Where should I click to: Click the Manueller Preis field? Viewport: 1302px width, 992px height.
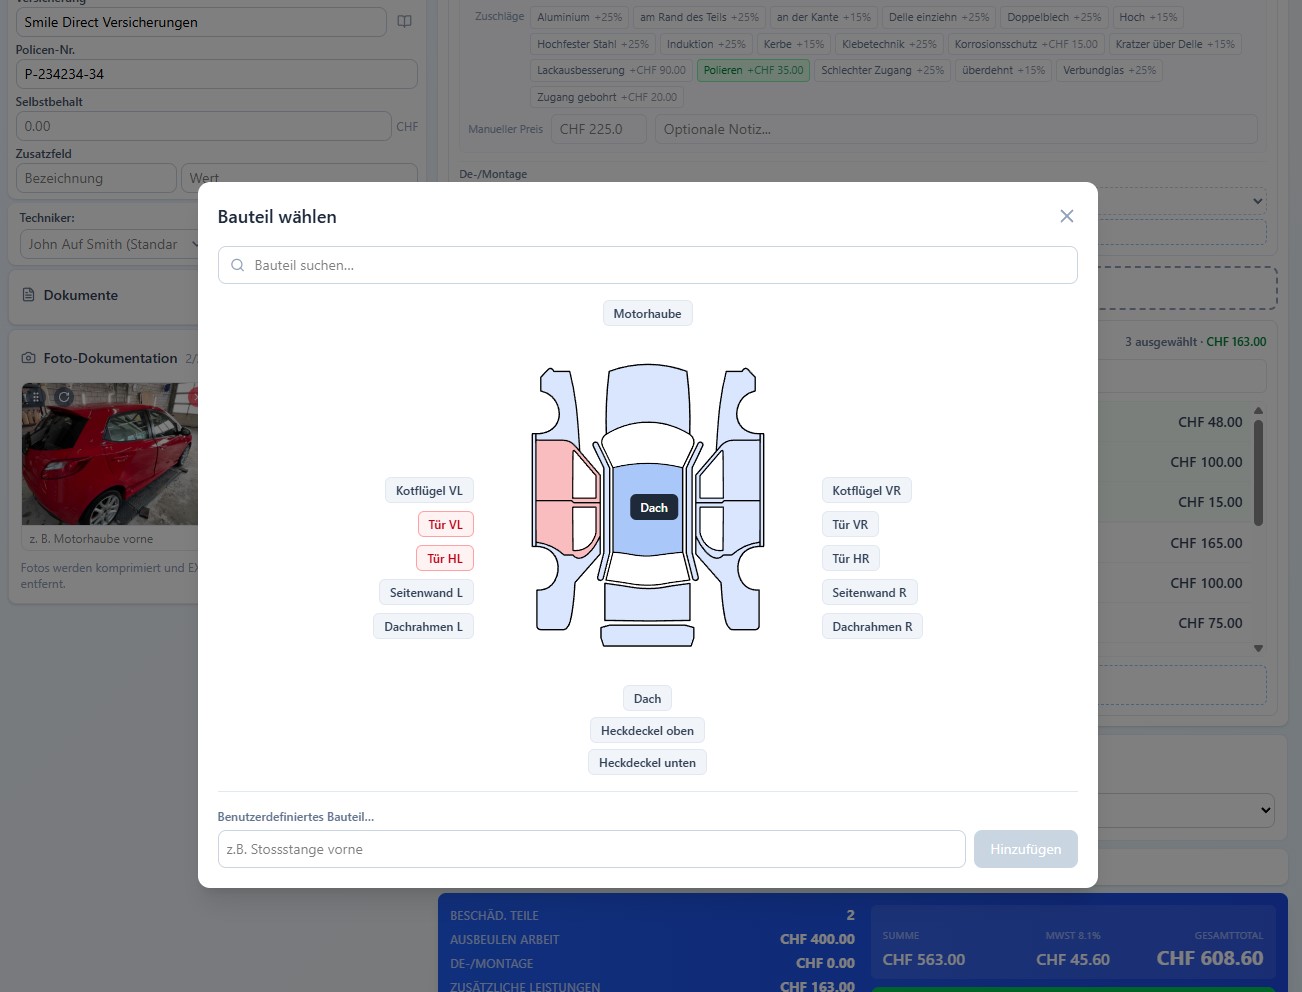[x=598, y=129]
